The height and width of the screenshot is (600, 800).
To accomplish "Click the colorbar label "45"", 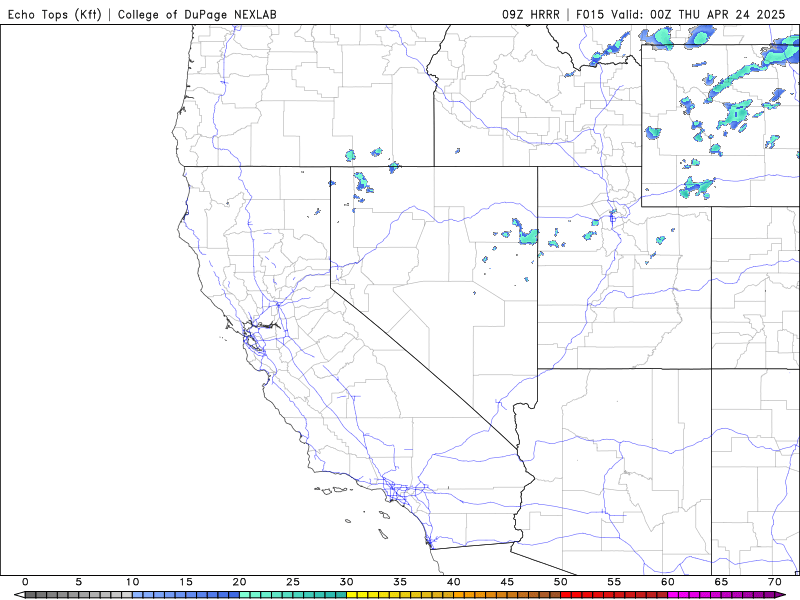I will point(507,582).
